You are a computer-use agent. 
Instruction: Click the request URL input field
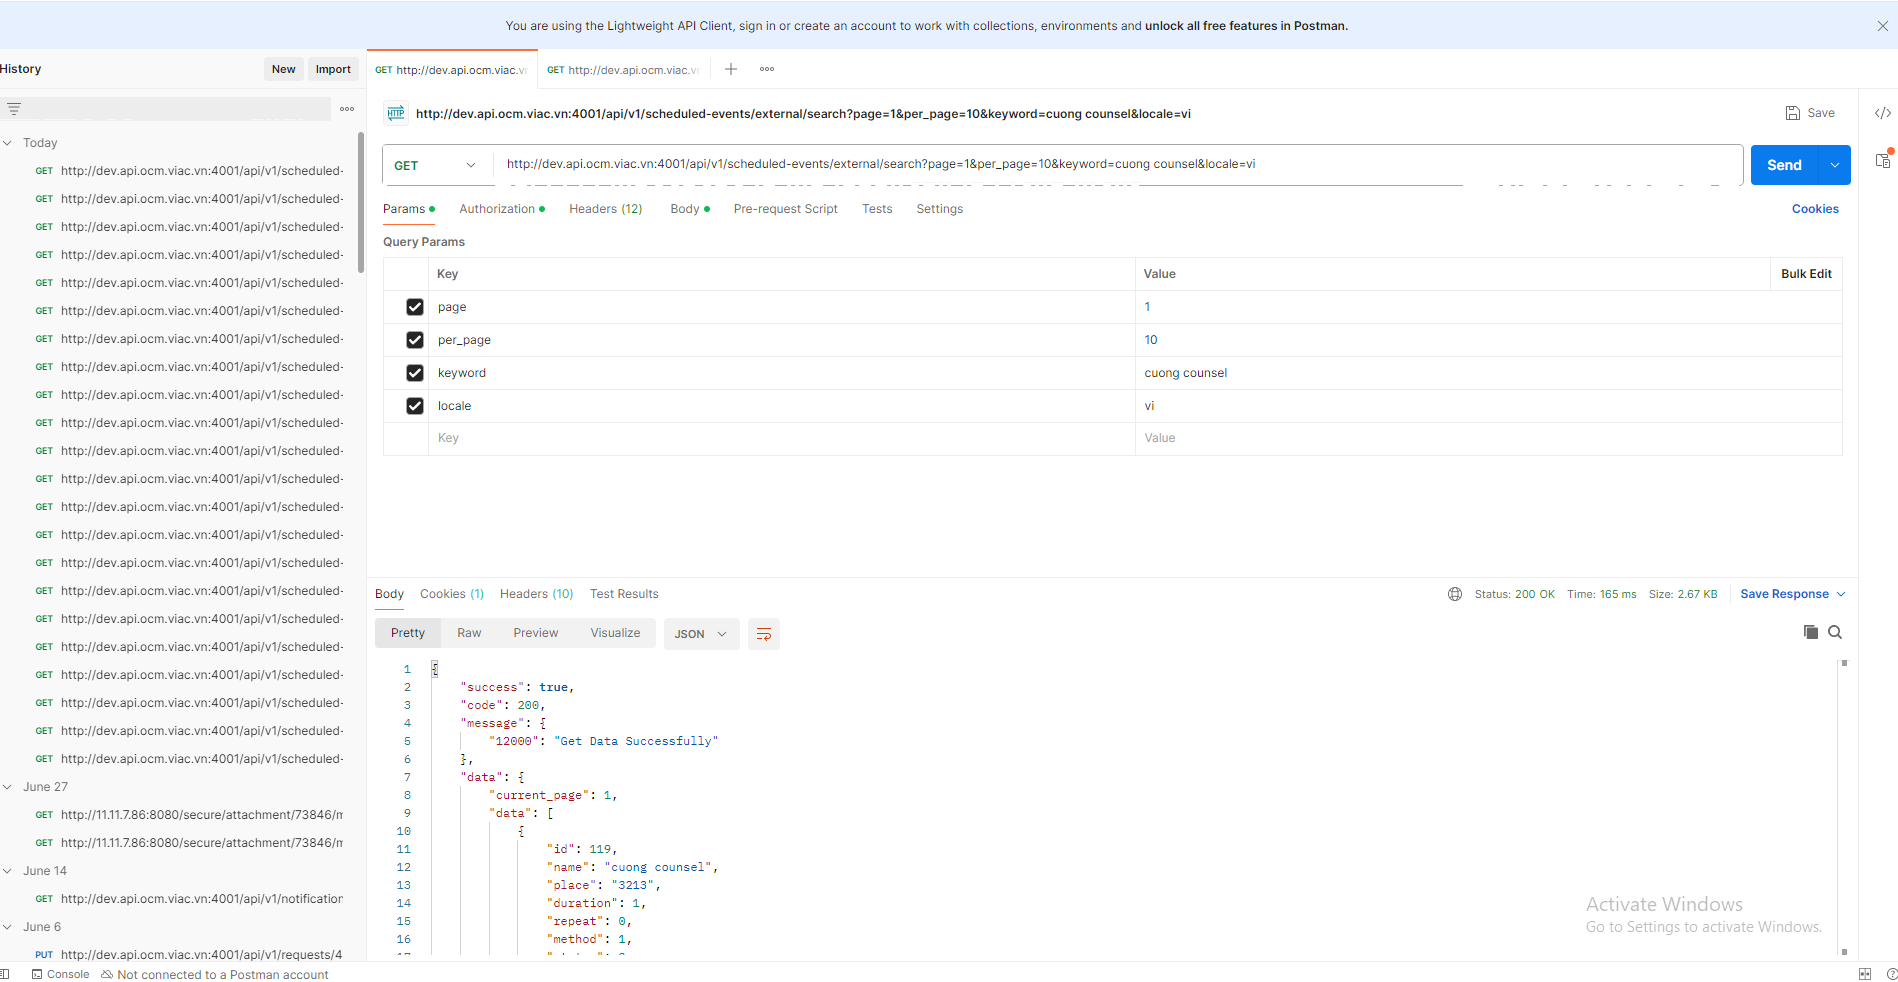1118,164
